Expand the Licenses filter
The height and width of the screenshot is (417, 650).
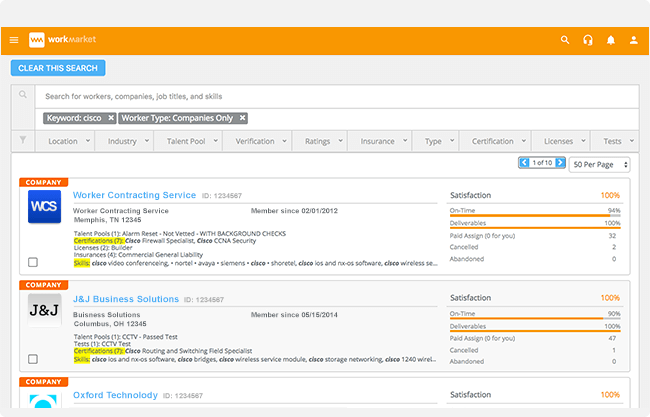[561, 141]
